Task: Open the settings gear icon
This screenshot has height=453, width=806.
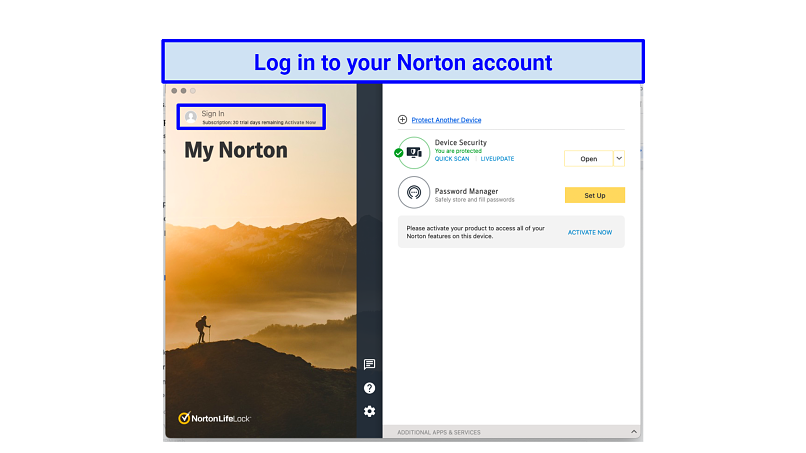Action: [370, 411]
